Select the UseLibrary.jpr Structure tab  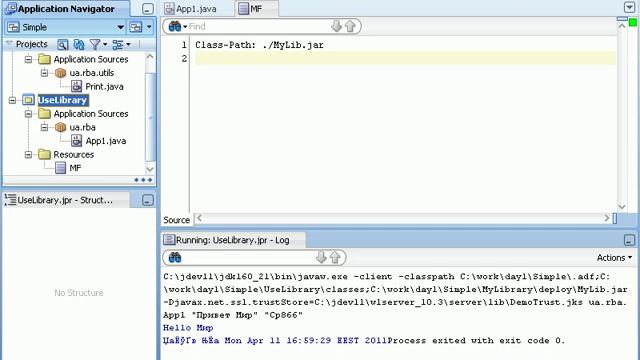click(65, 200)
